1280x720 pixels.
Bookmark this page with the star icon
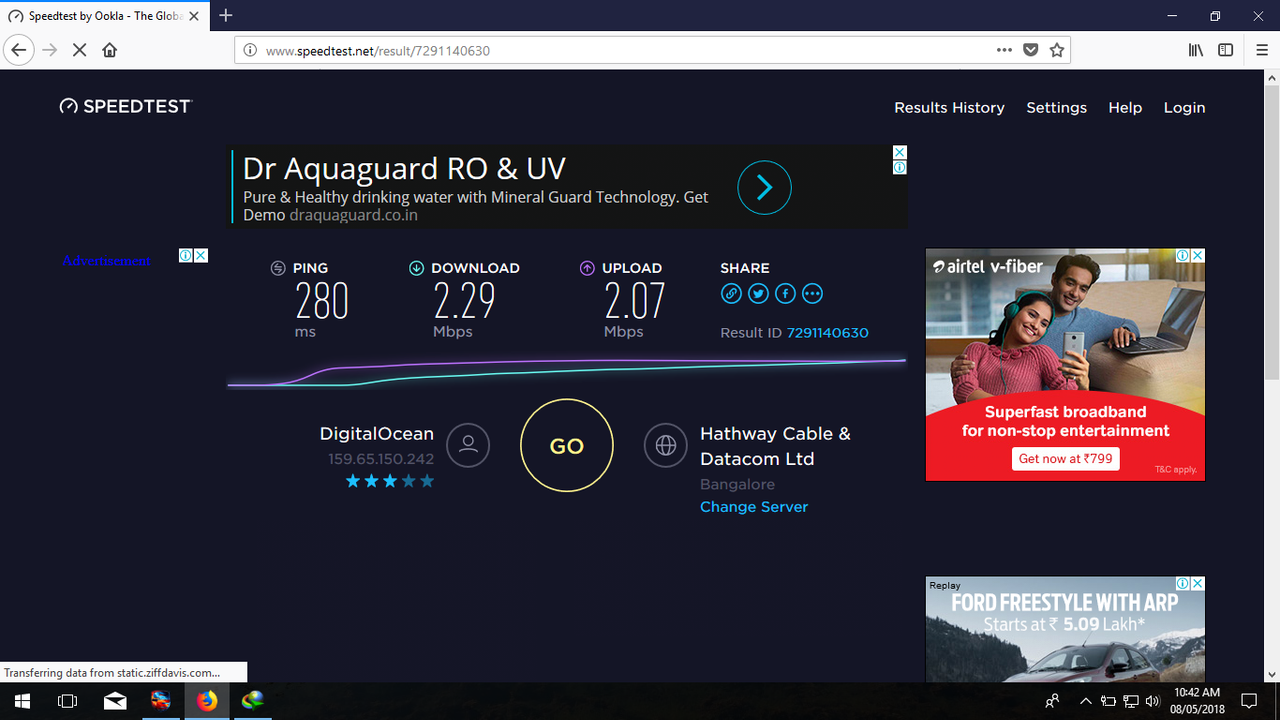click(1057, 49)
